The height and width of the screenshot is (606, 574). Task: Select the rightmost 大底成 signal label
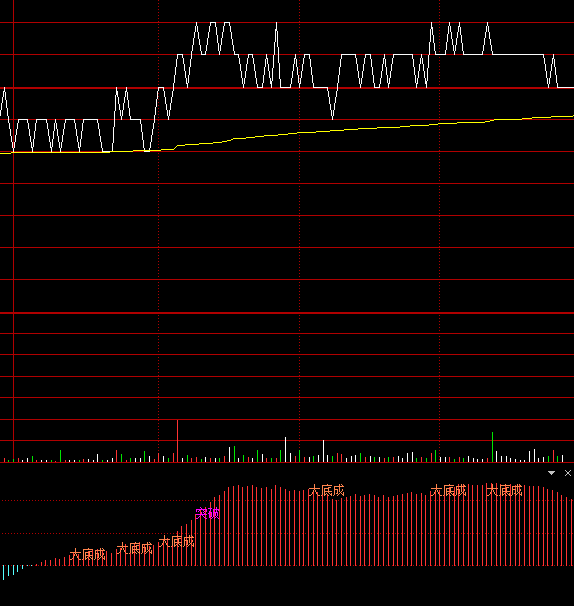(x=504, y=491)
